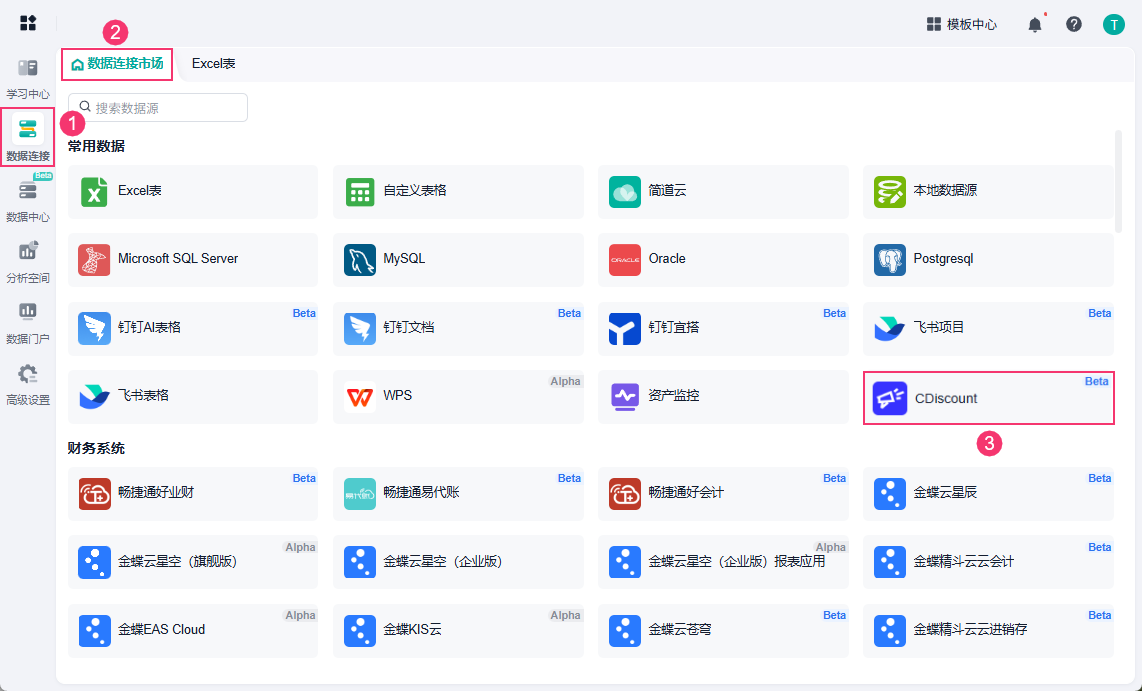Open the 飞书表格 connector
Image resolution: width=1142 pixels, height=691 pixels.
tap(193, 397)
